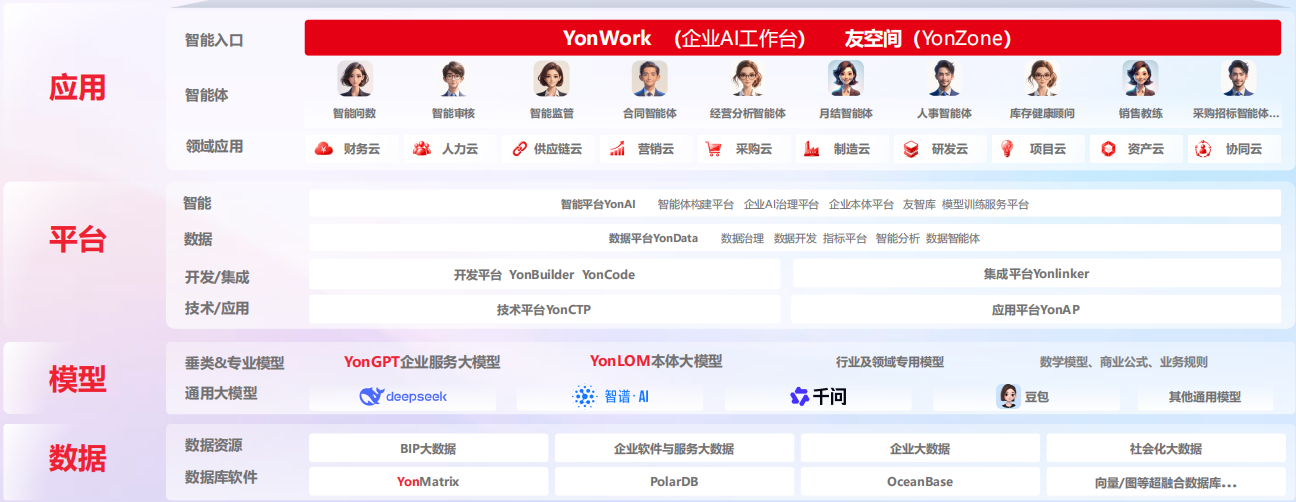This screenshot has width=1296, height=502.
Task: Click the stacked layers icon beside 研发云
Action: pos(911,149)
